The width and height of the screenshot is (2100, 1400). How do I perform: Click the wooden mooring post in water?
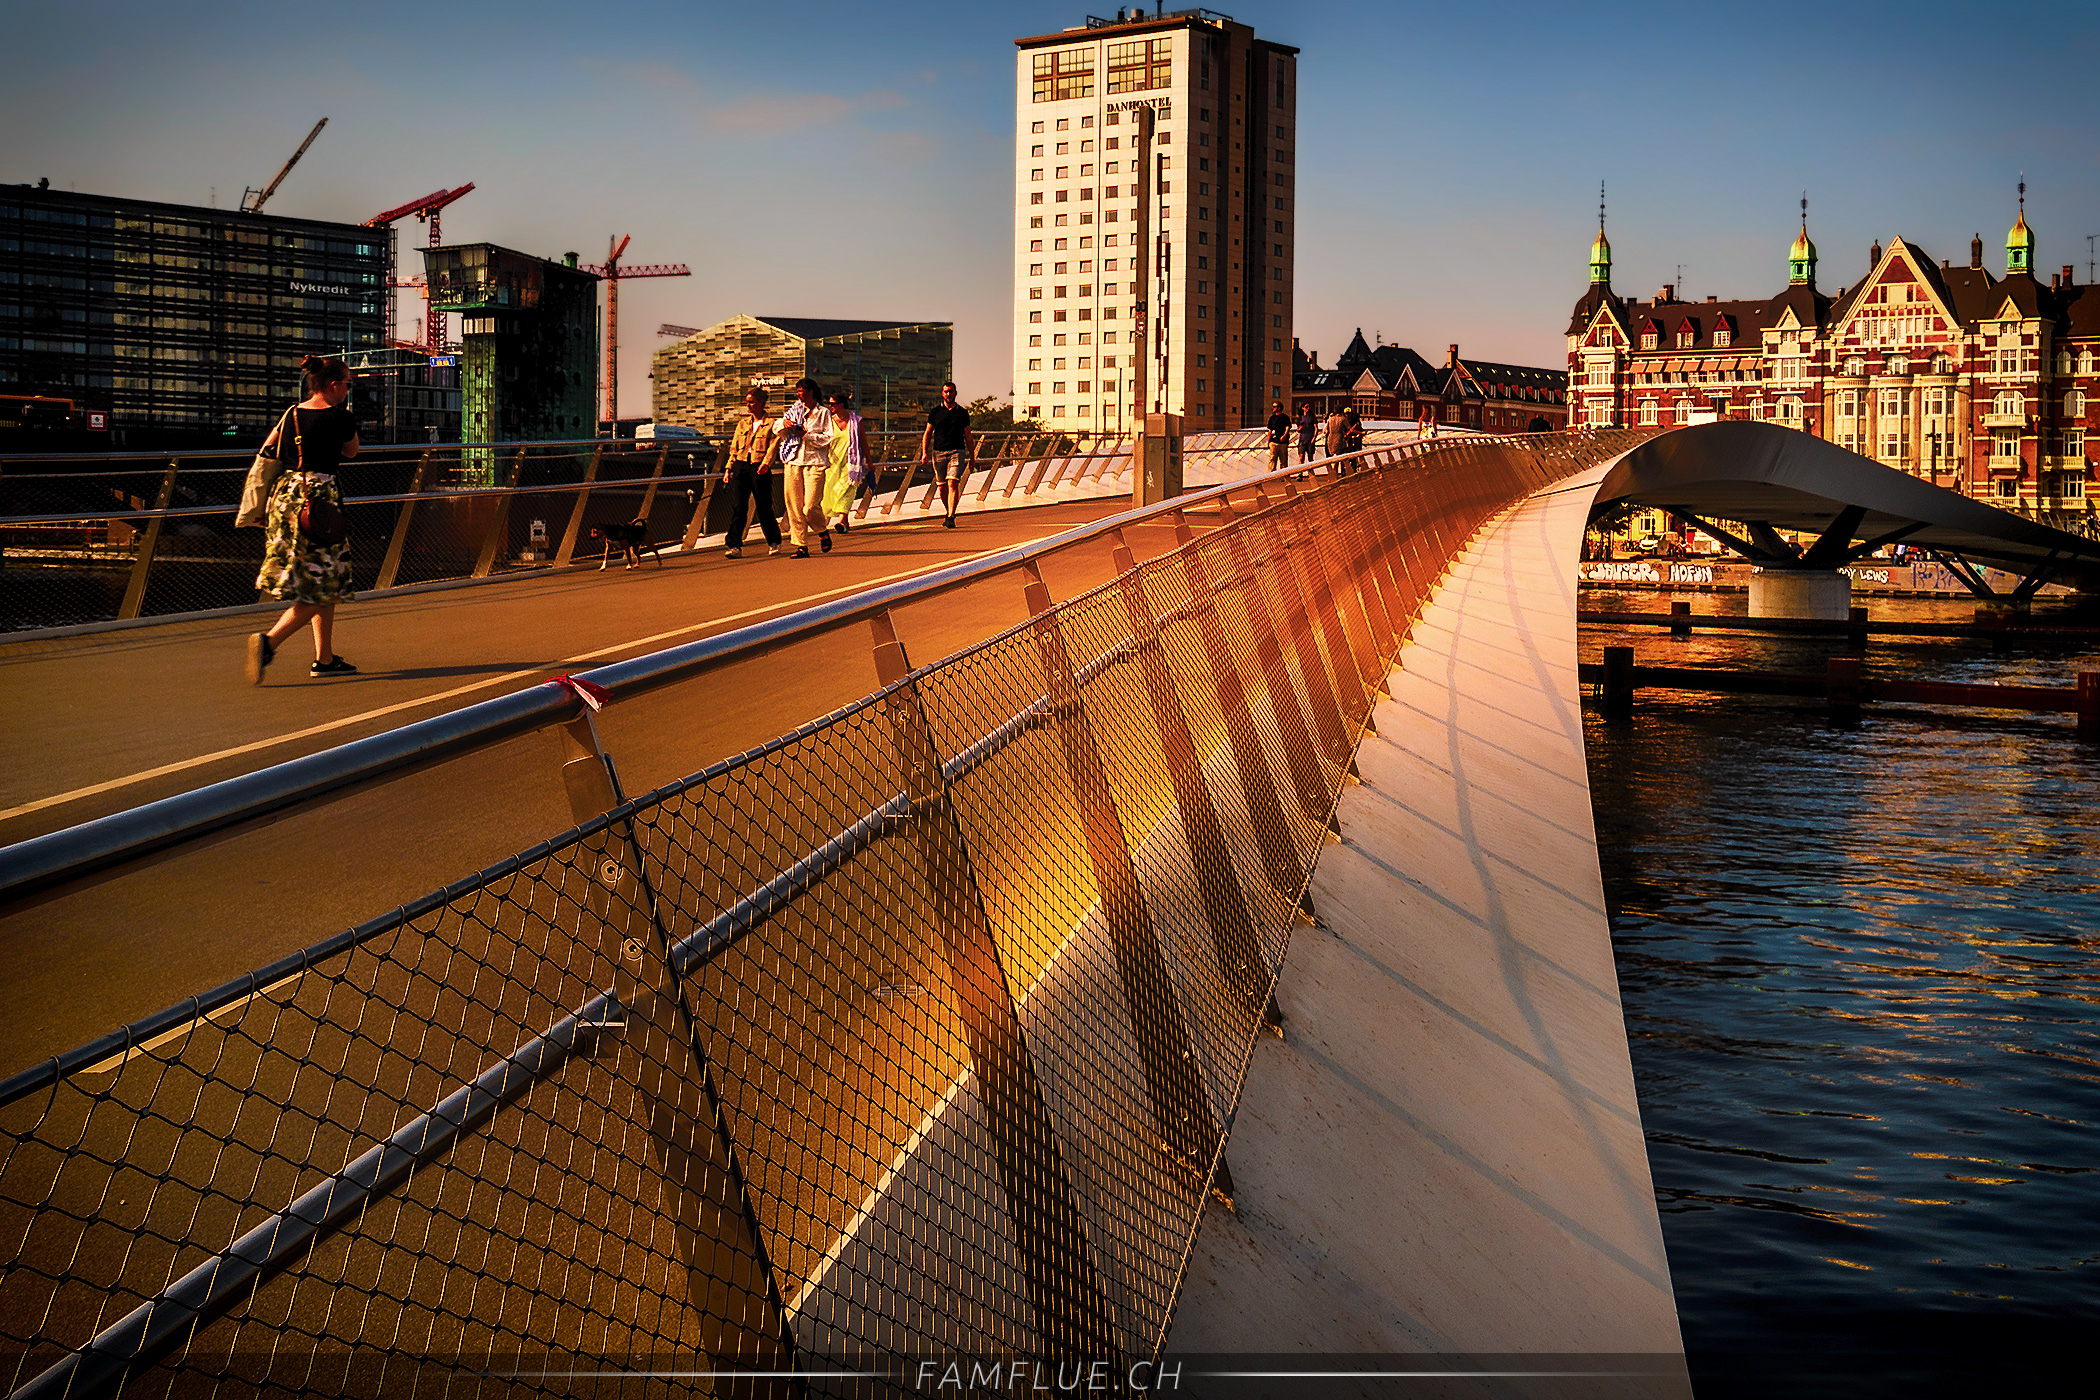(1617, 680)
